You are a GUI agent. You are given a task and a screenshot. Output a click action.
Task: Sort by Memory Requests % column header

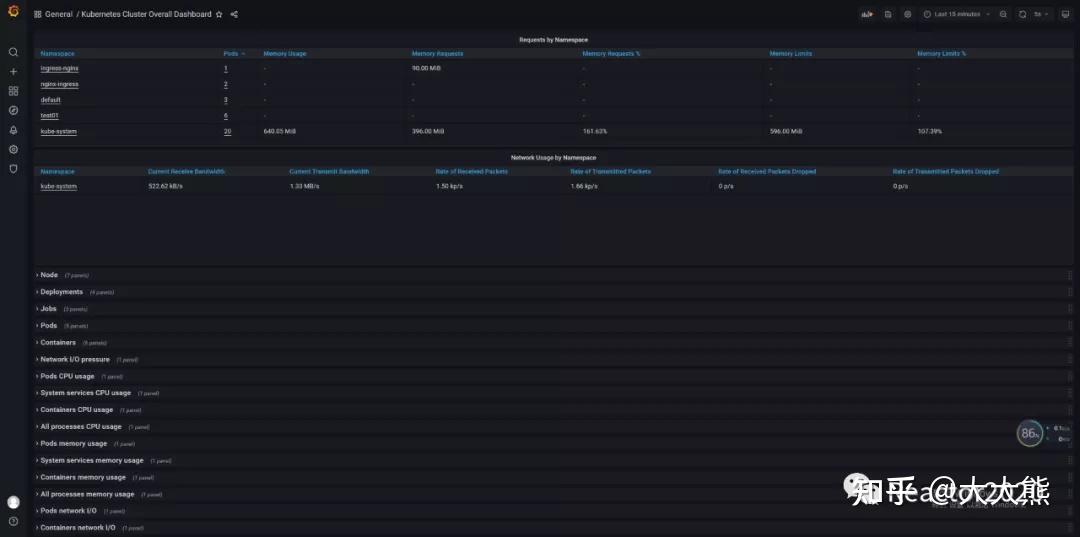[611, 54]
